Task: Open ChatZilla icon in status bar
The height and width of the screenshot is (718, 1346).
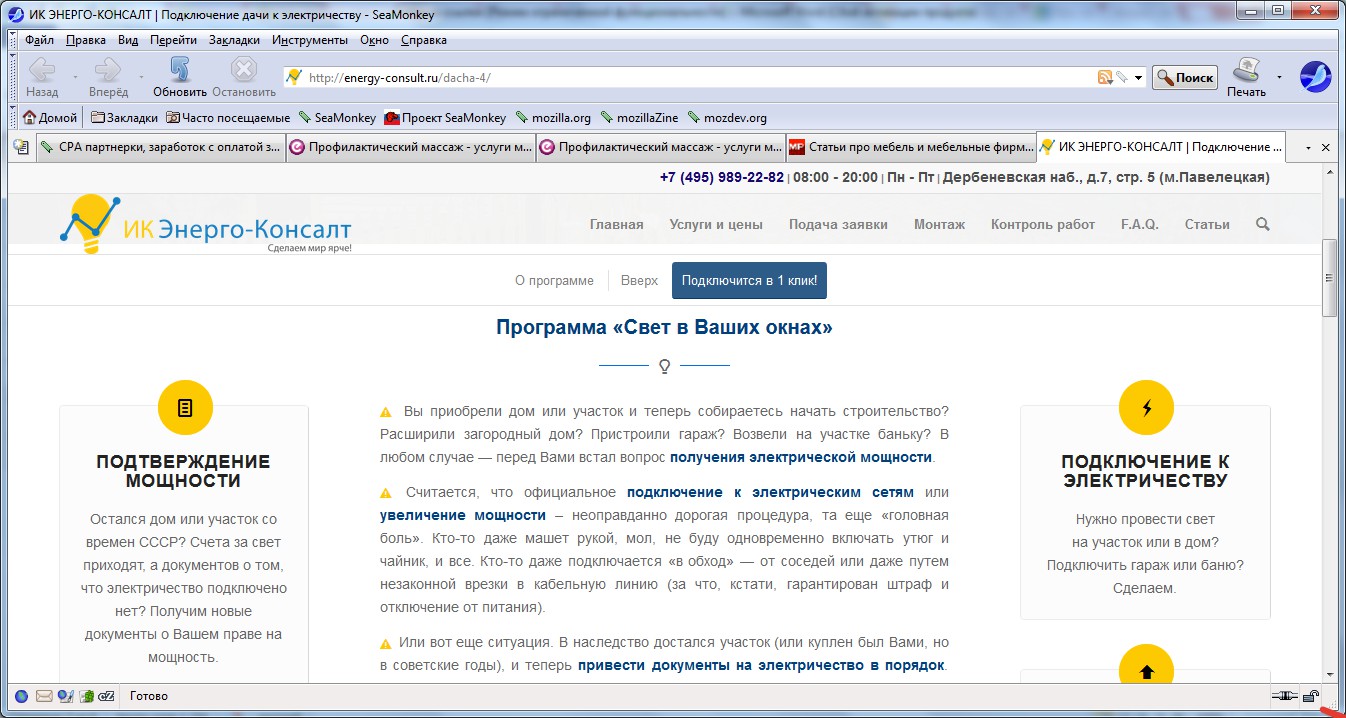Action: (108, 696)
